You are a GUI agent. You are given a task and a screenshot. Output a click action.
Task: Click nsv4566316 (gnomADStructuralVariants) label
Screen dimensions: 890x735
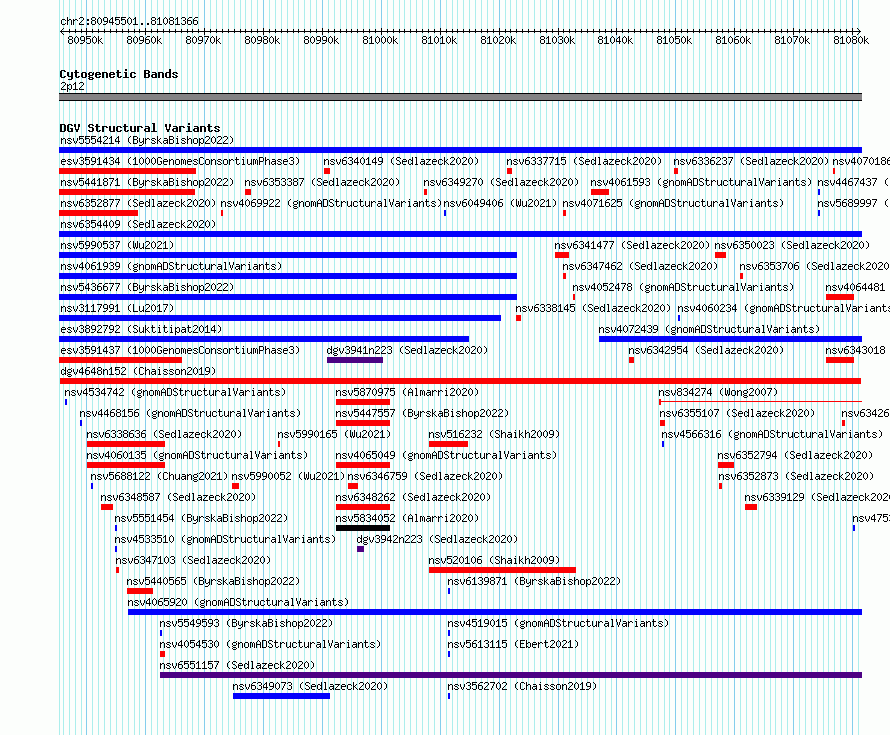tap(772, 434)
